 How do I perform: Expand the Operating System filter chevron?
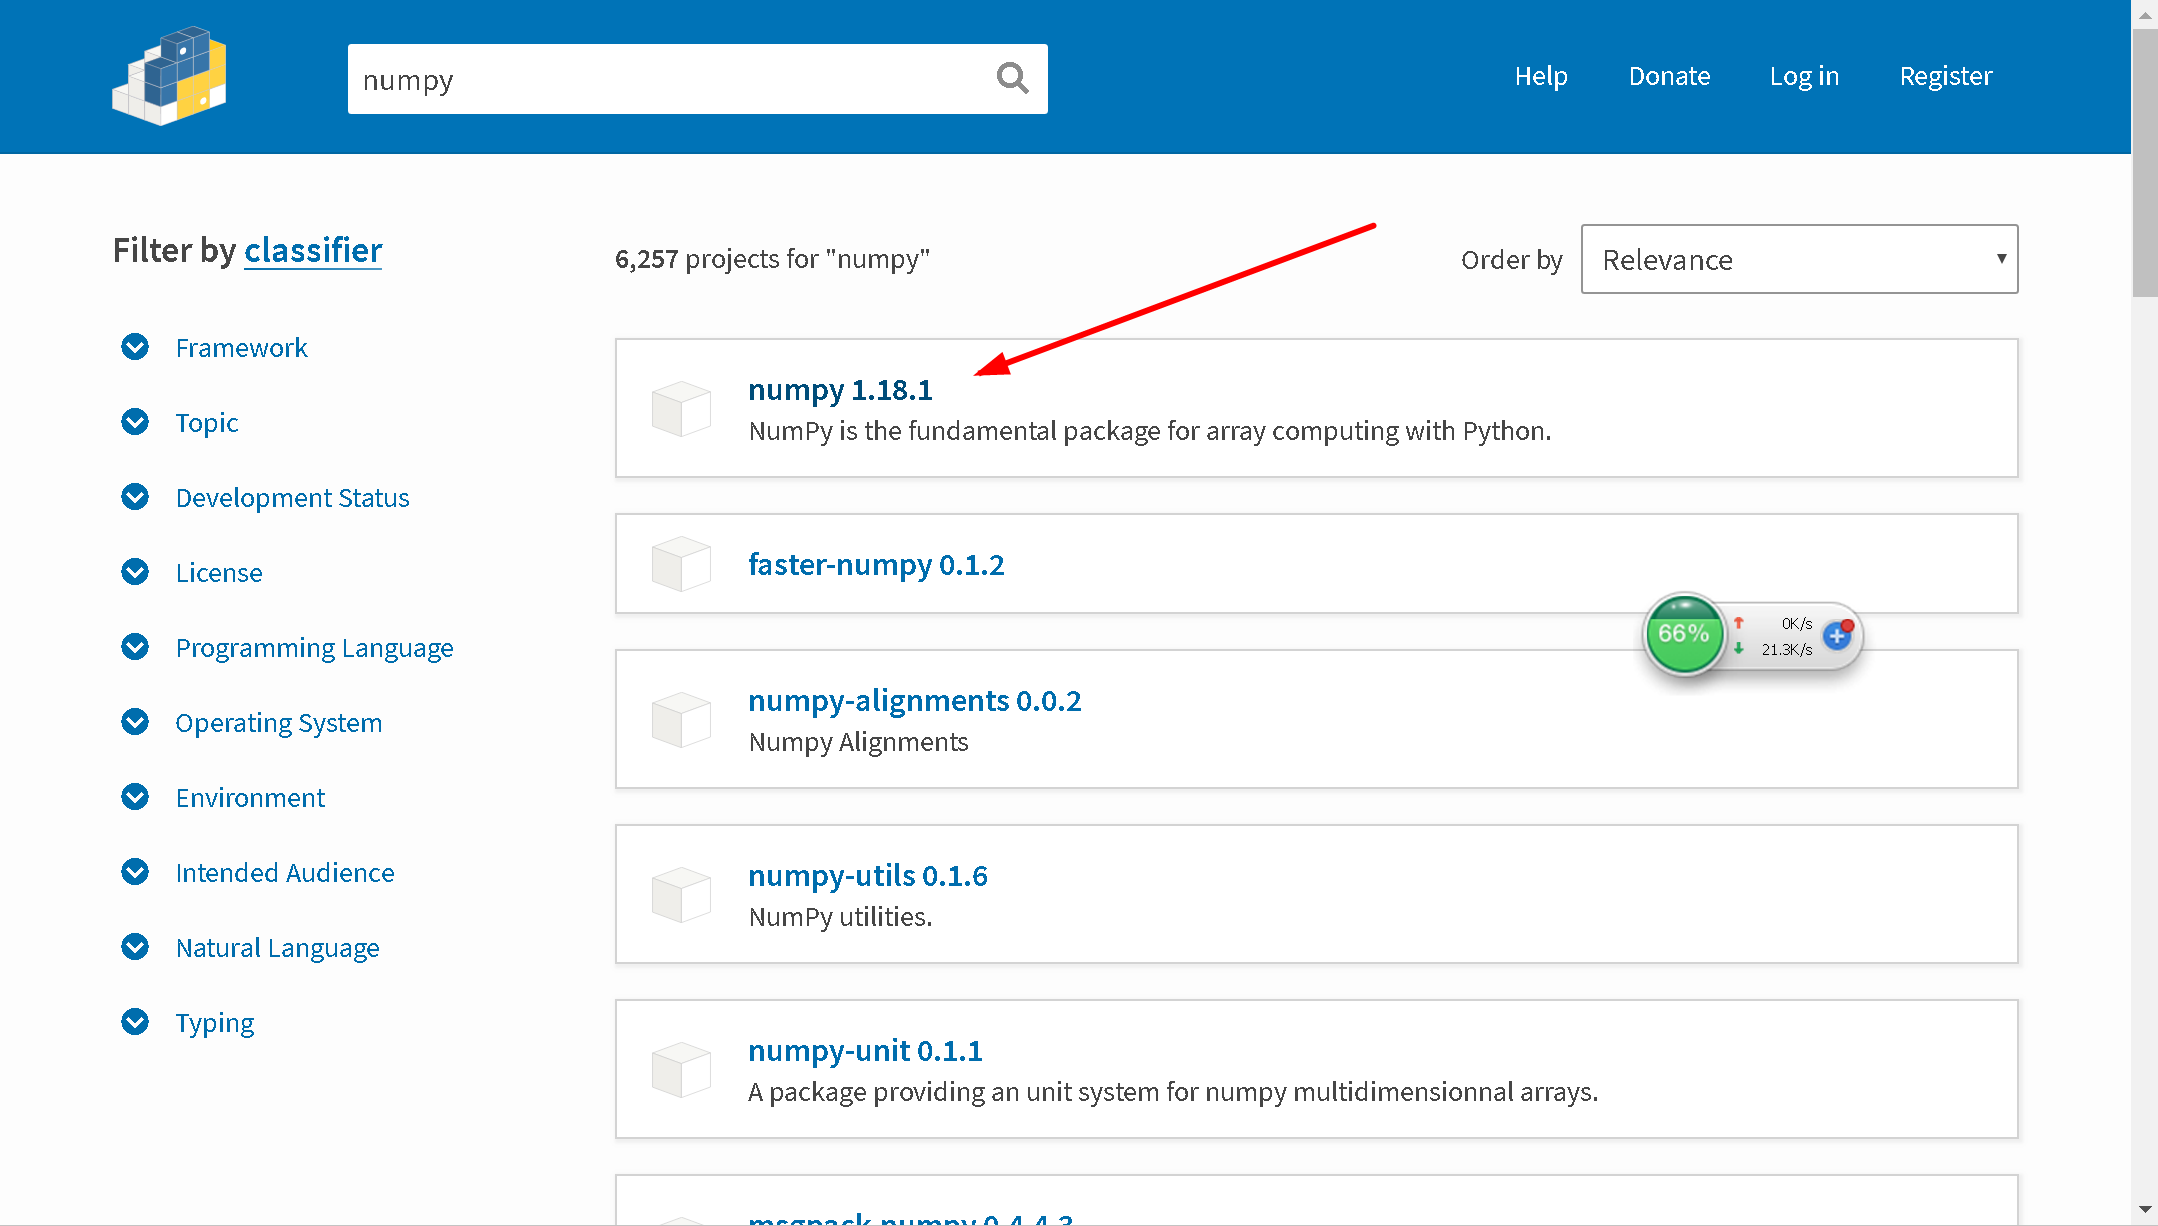click(x=135, y=722)
